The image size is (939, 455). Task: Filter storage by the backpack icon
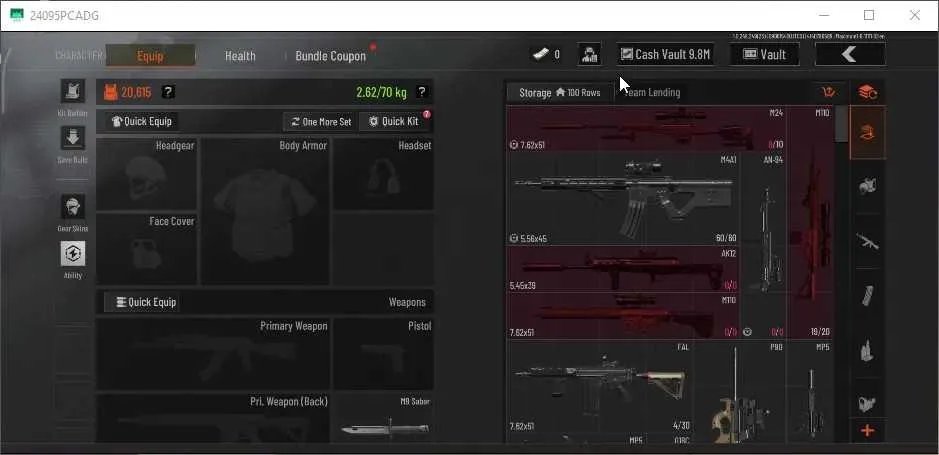(868, 404)
